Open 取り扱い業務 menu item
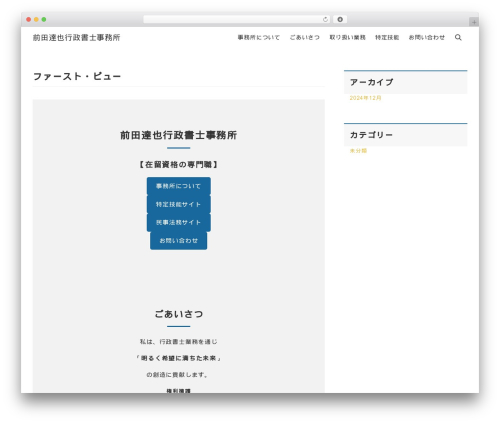500x423 pixels. click(x=347, y=37)
